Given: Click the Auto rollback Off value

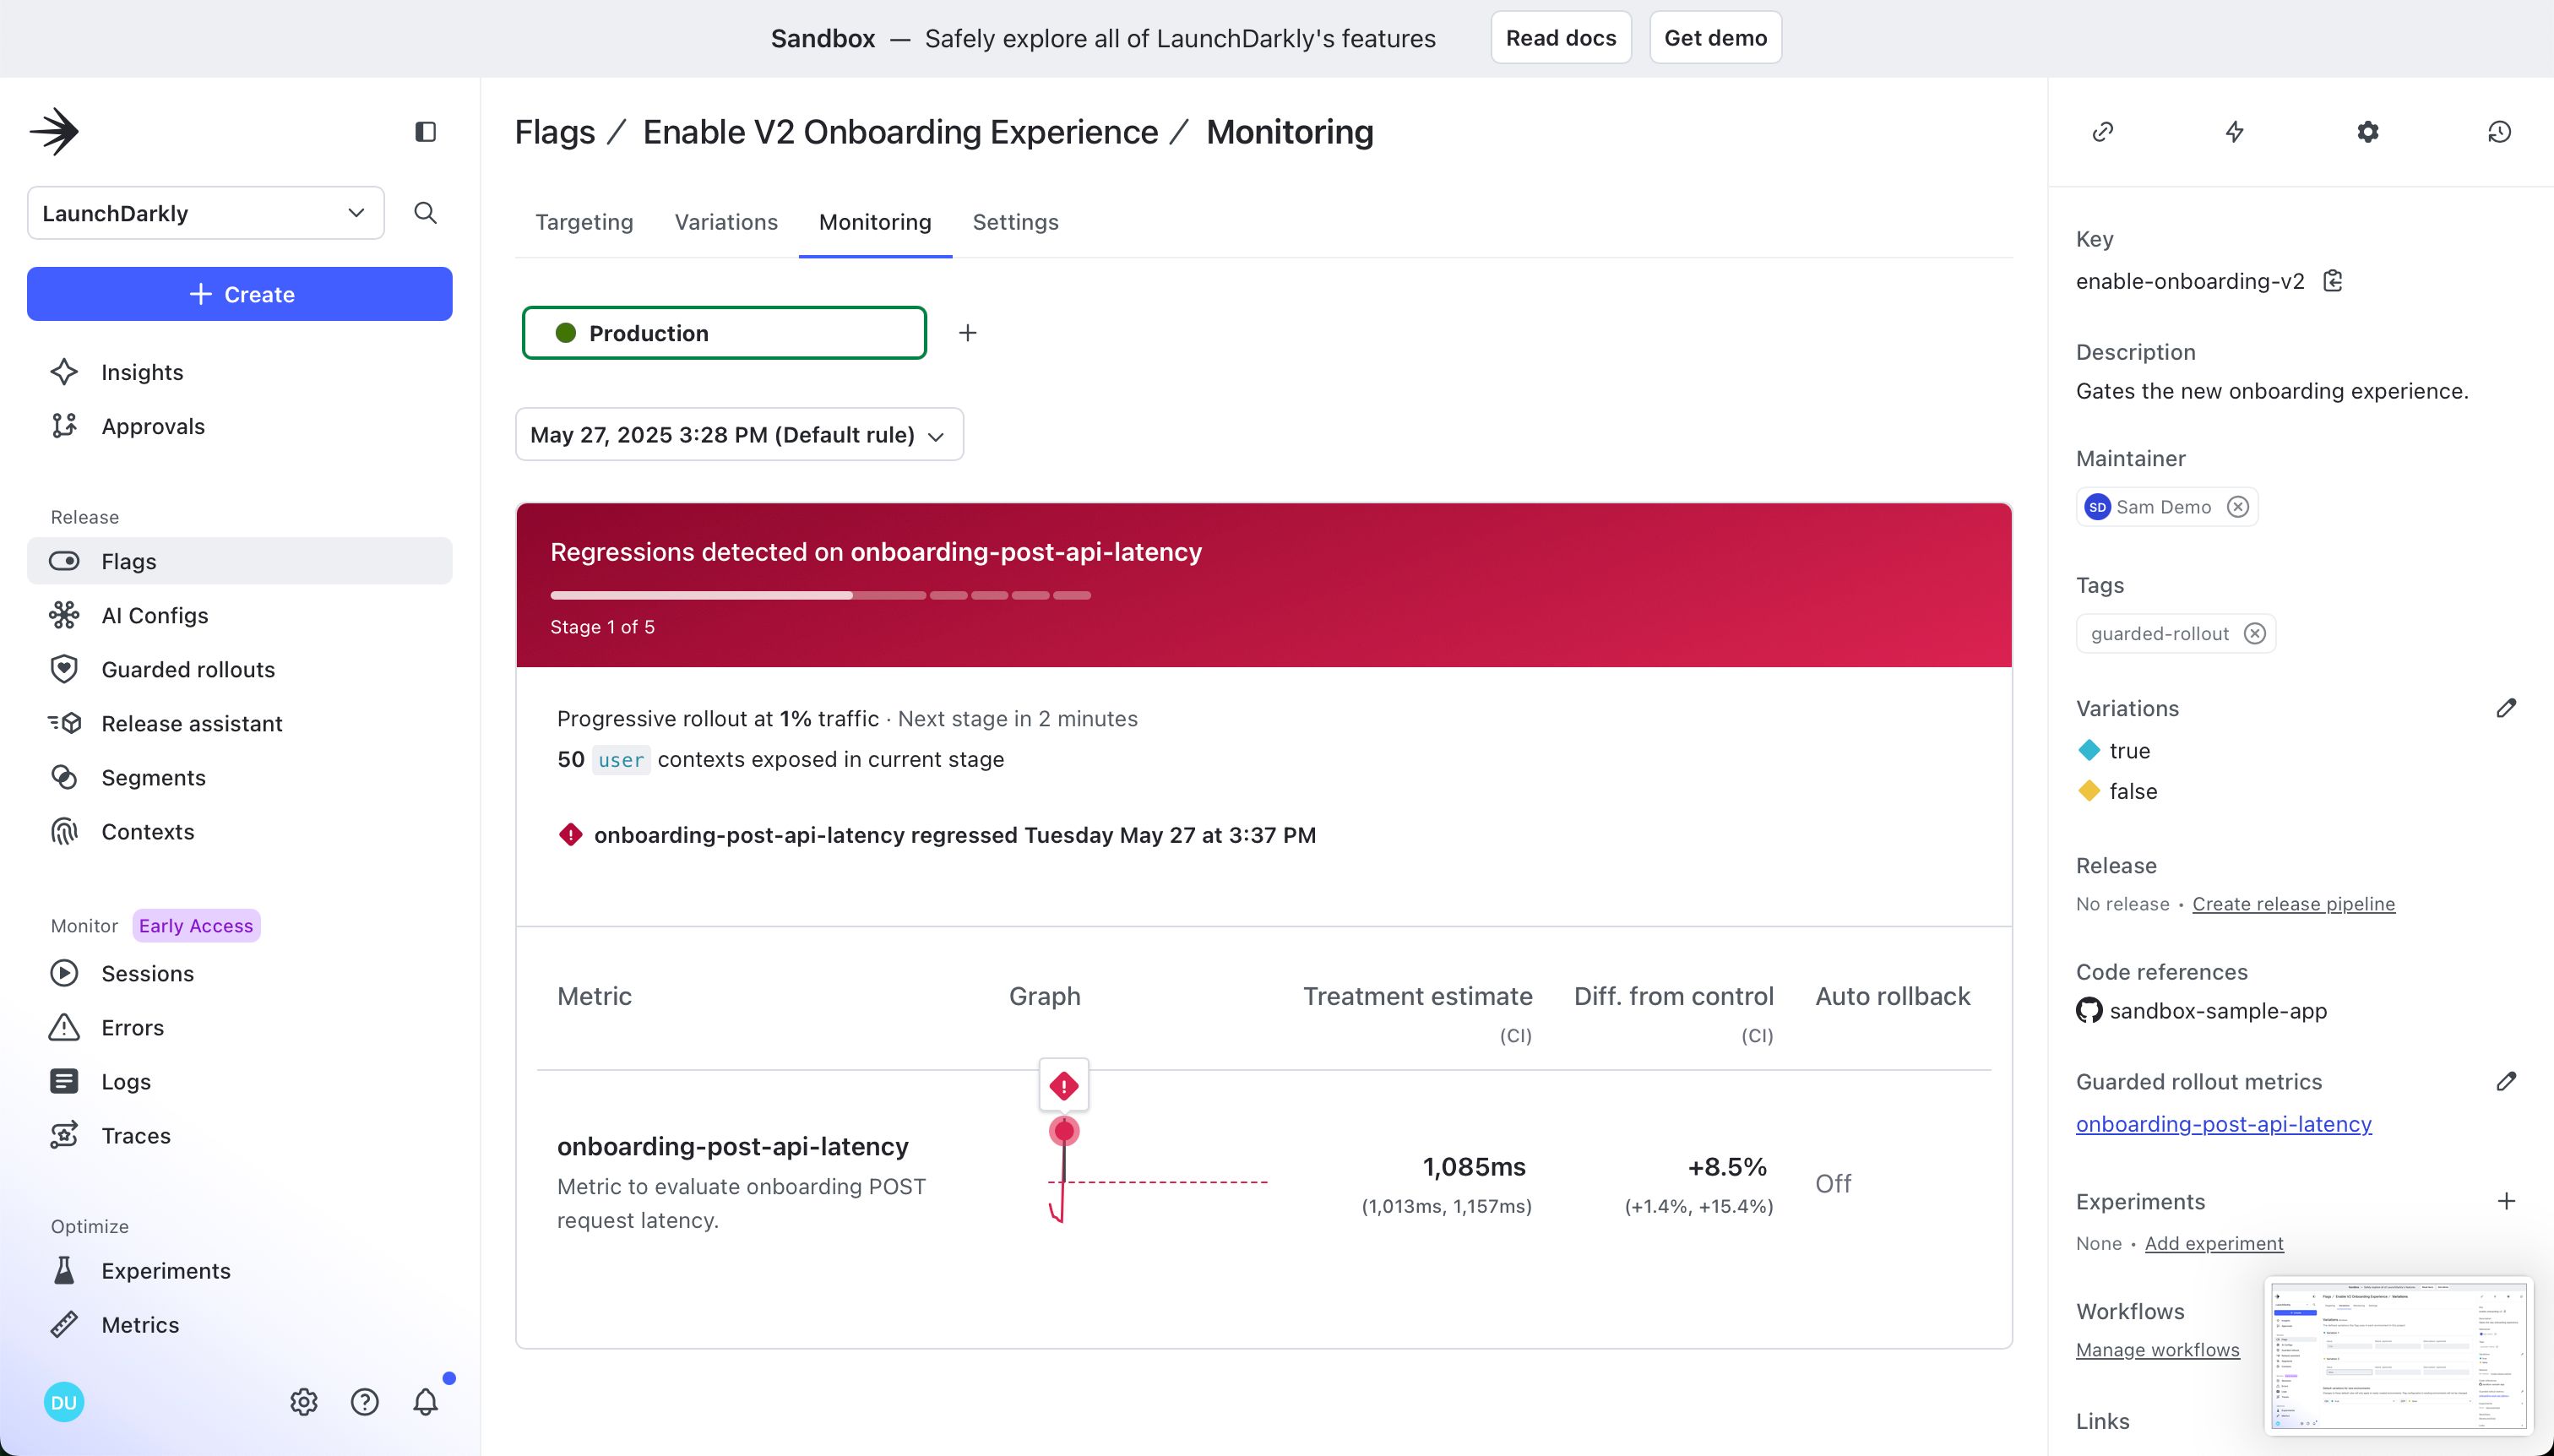Looking at the screenshot, I should 1833,1184.
